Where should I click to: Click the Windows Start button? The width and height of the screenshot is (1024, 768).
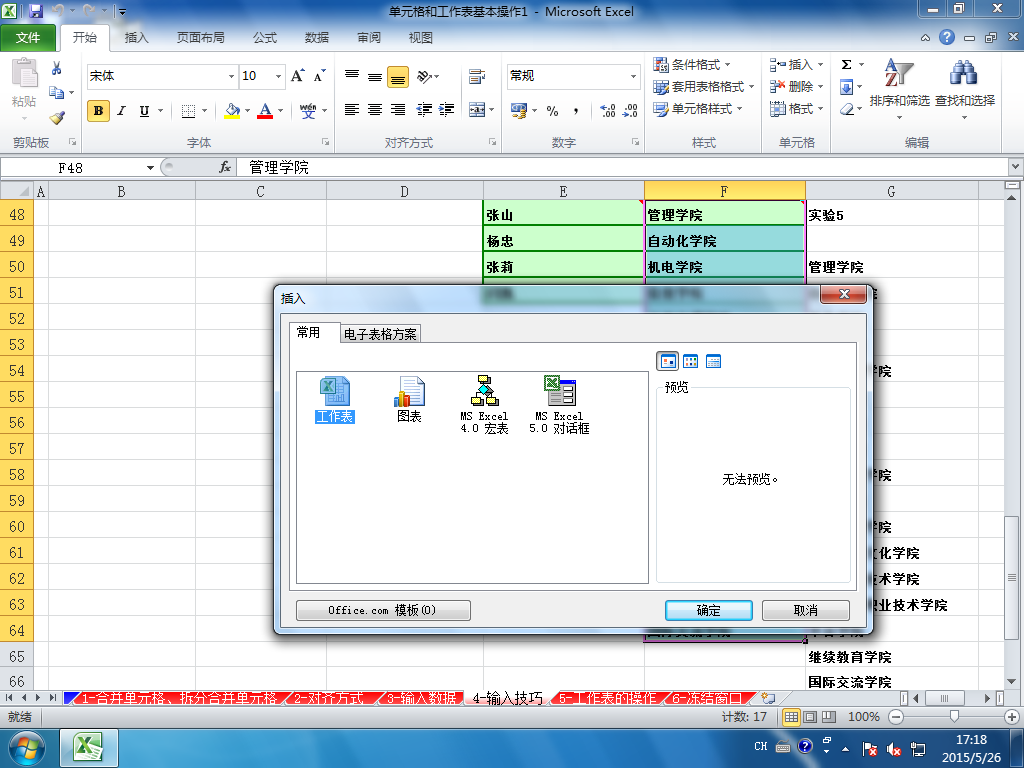(x=26, y=748)
